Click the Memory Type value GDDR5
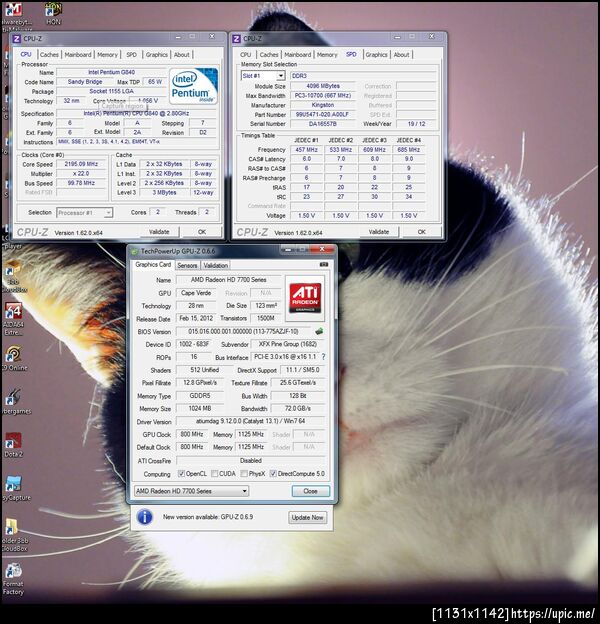Image resolution: width=600 pixels, height=624 pixels. [200, 396]
